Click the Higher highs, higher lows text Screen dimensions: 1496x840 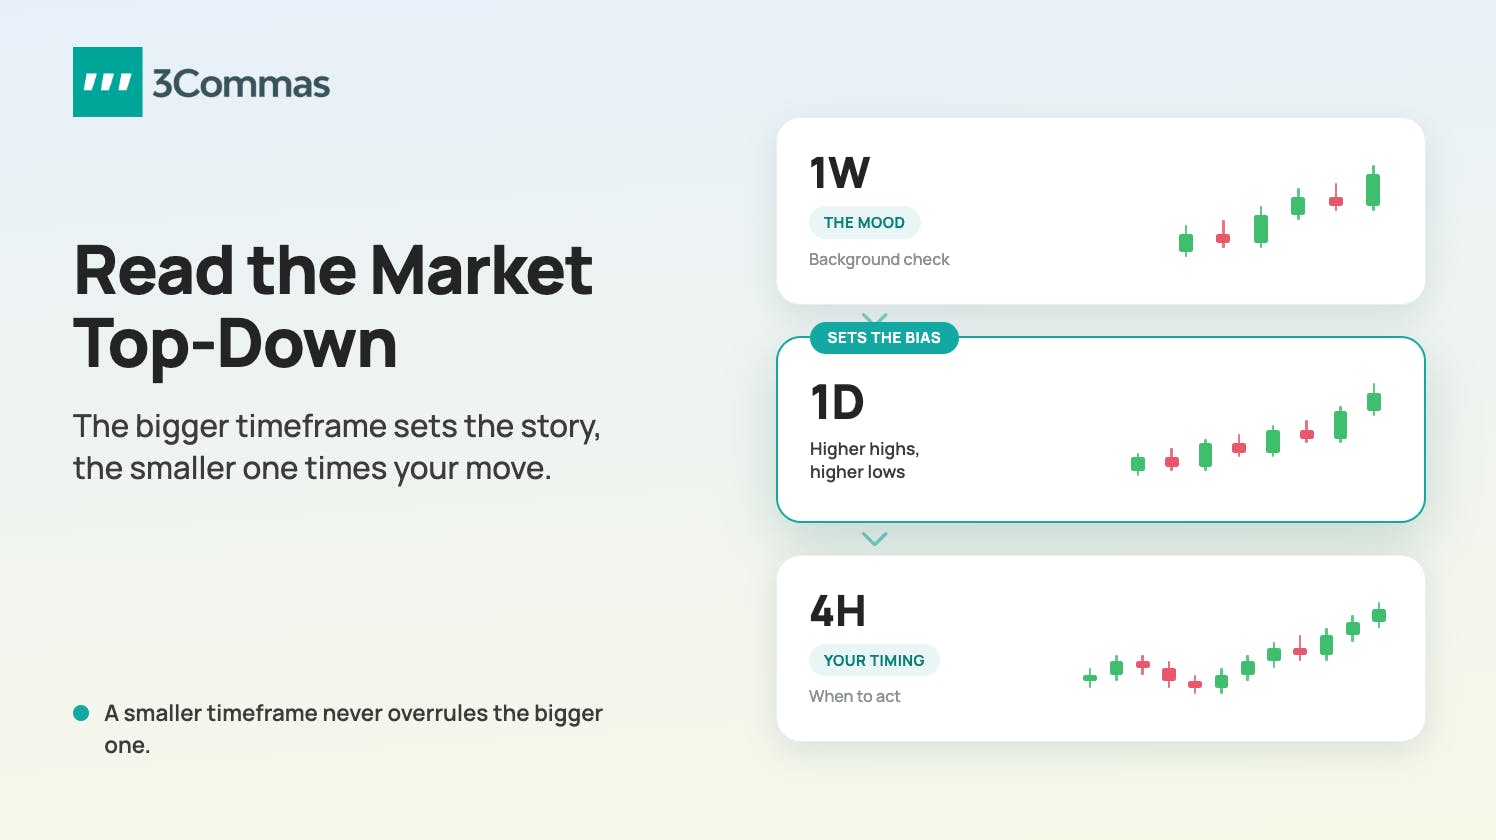pyautogui.click(x=864, y=460)
